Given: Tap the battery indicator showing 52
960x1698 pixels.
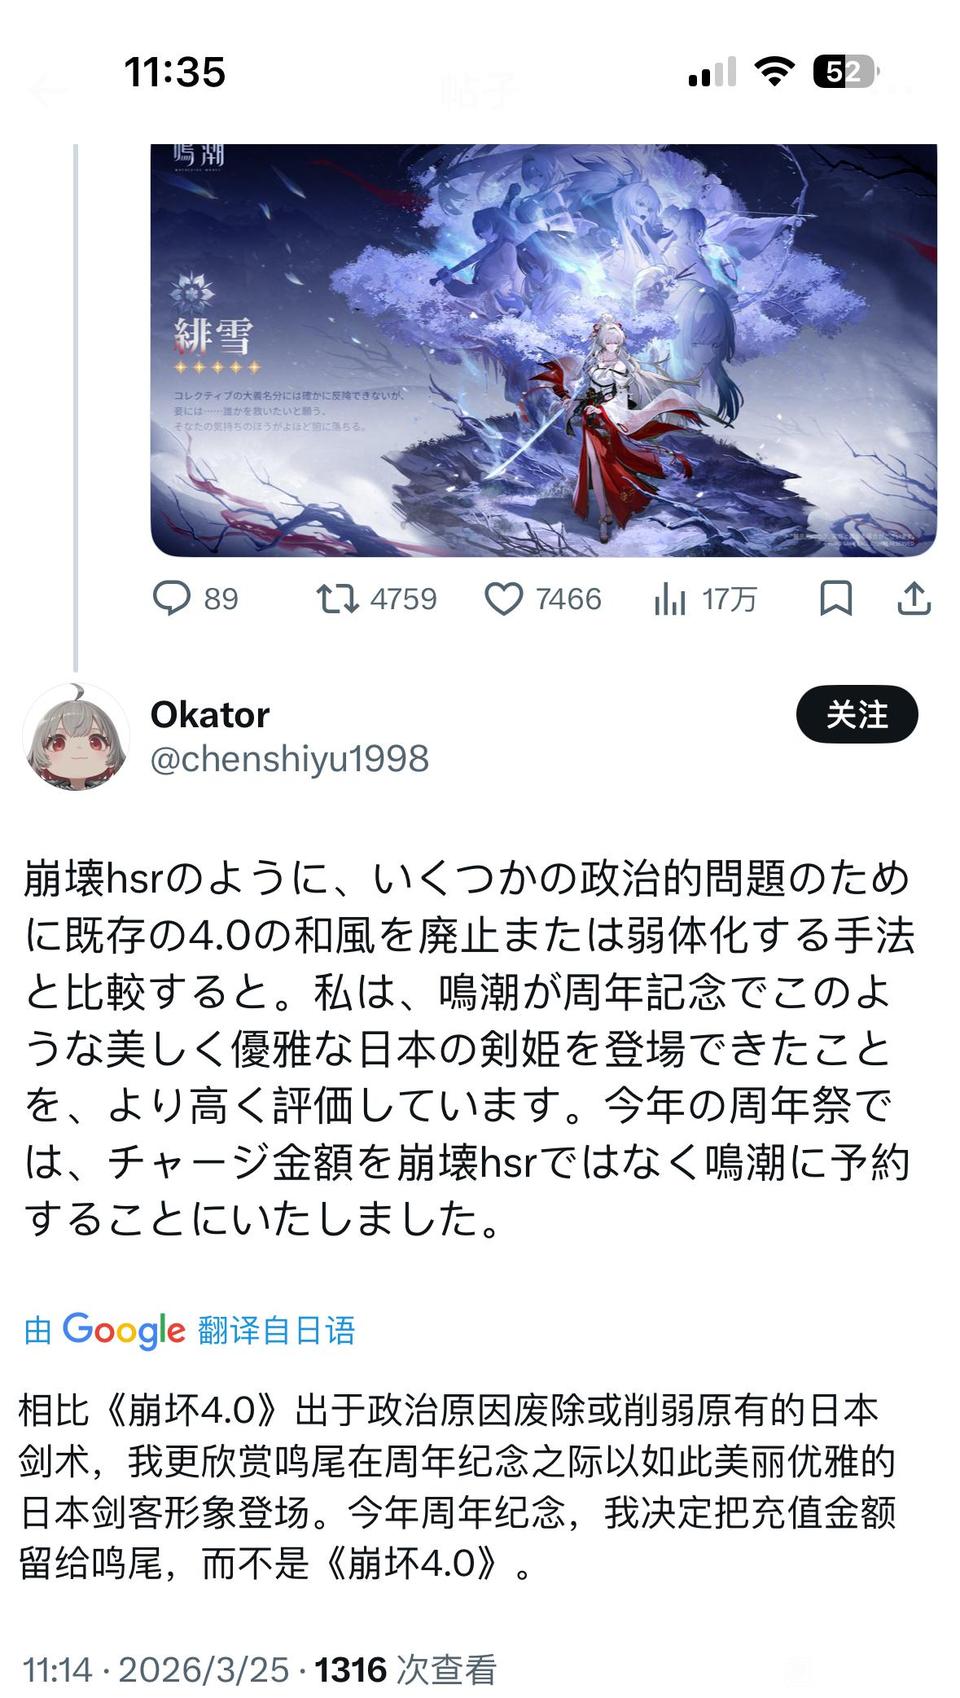Looking at the screenshot, I should (846, 72).
